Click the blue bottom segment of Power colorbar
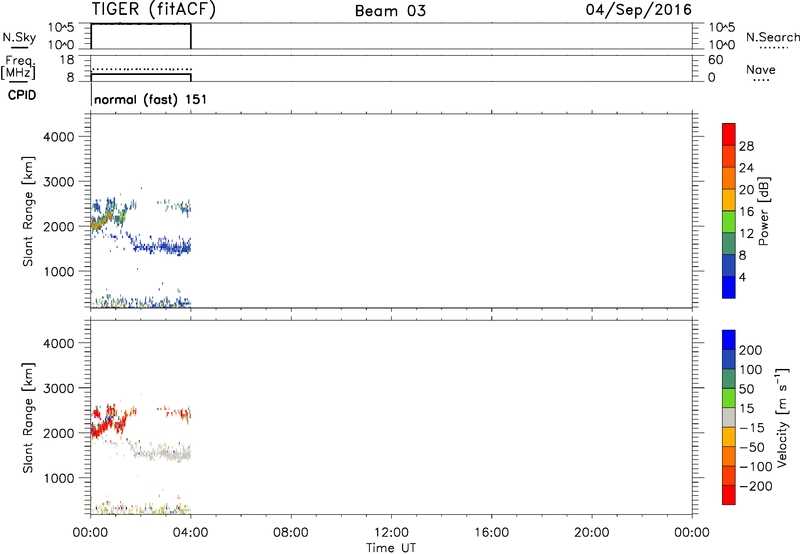Screen dimensions: 800x554 click(x=729, y=287)
